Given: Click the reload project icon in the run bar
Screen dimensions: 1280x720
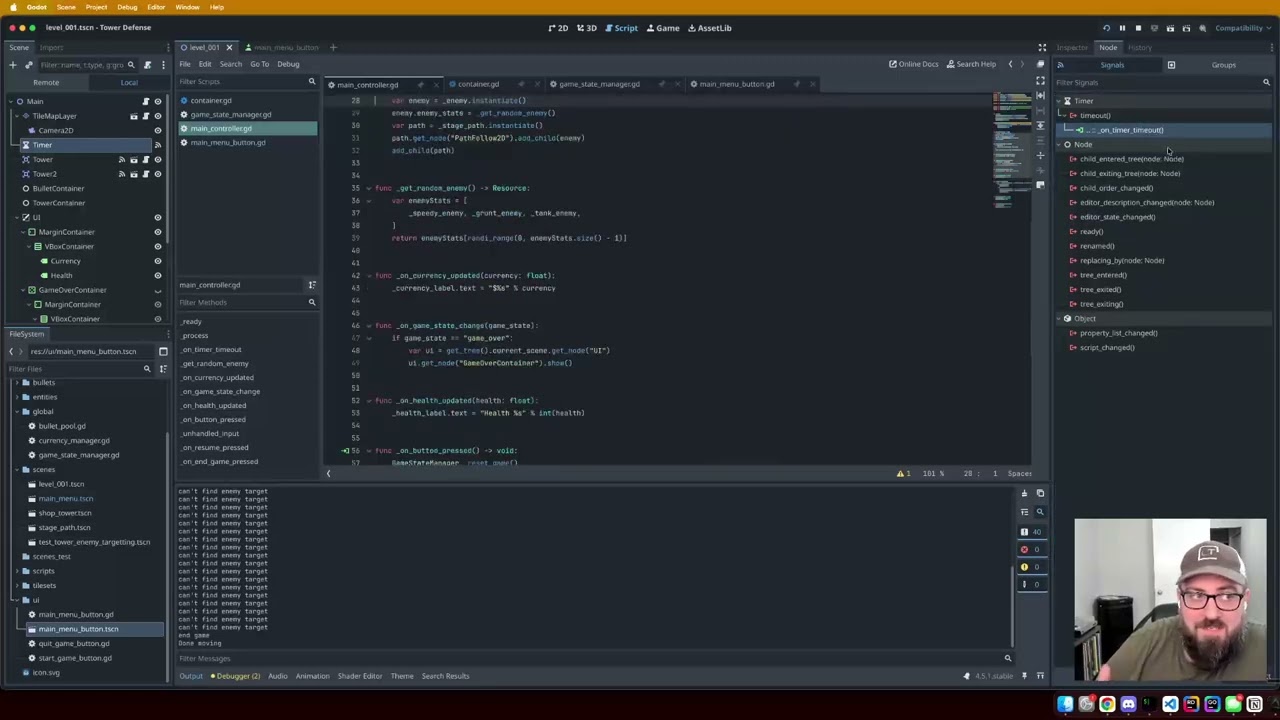Looking at the screenshot, I should point(1106,28).
